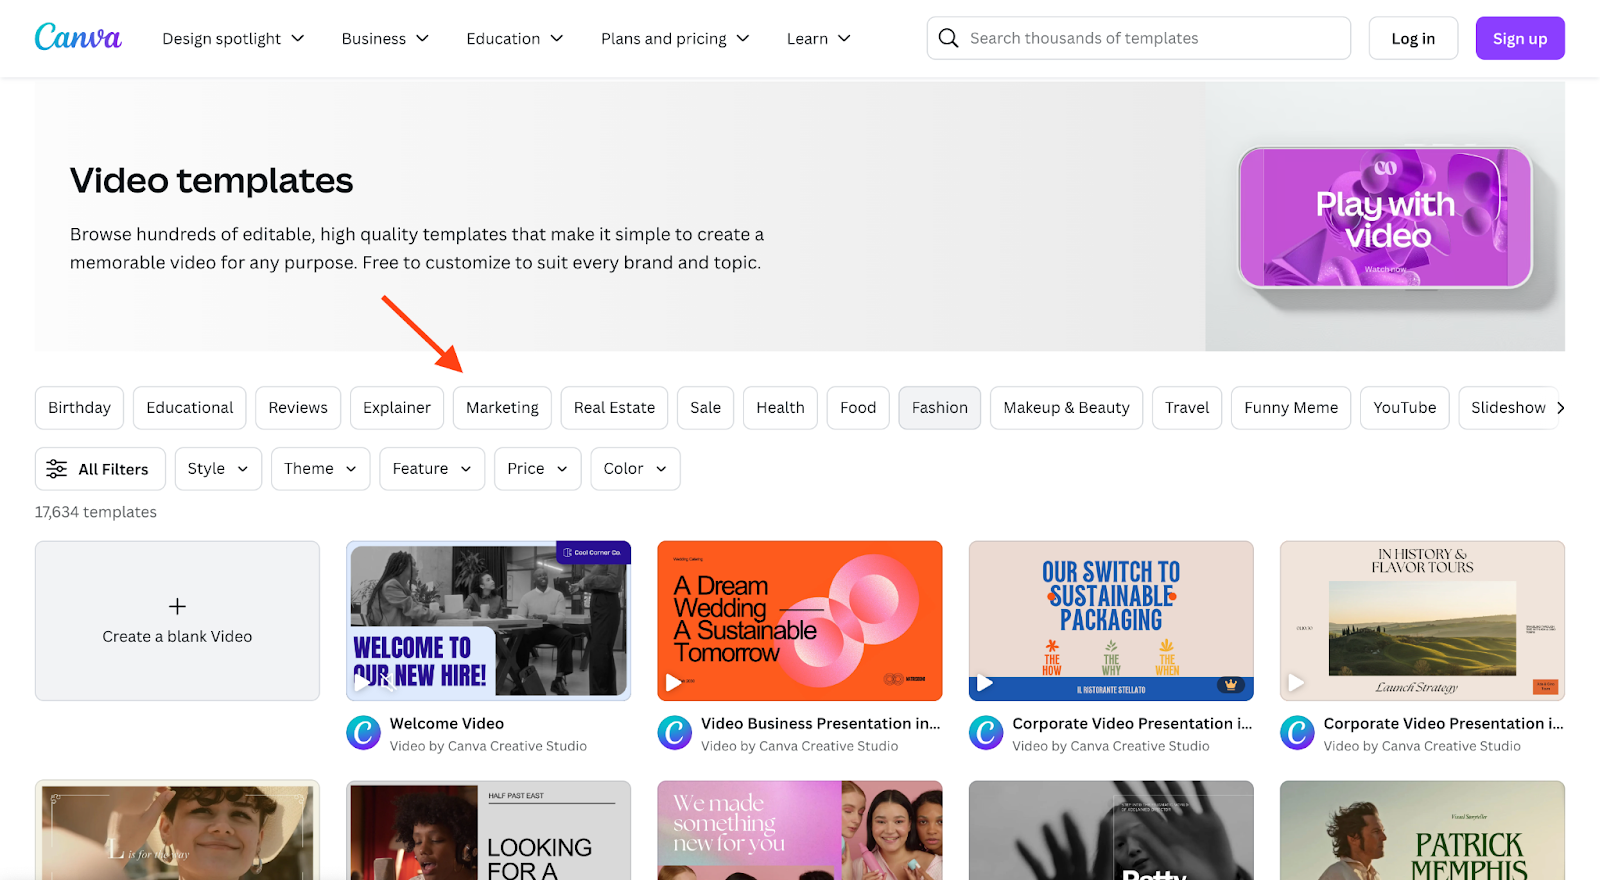This screenshot has height=880, width=1600.
Task: Select the Makeup & Beauty category chip
Action: point(1066,408)
